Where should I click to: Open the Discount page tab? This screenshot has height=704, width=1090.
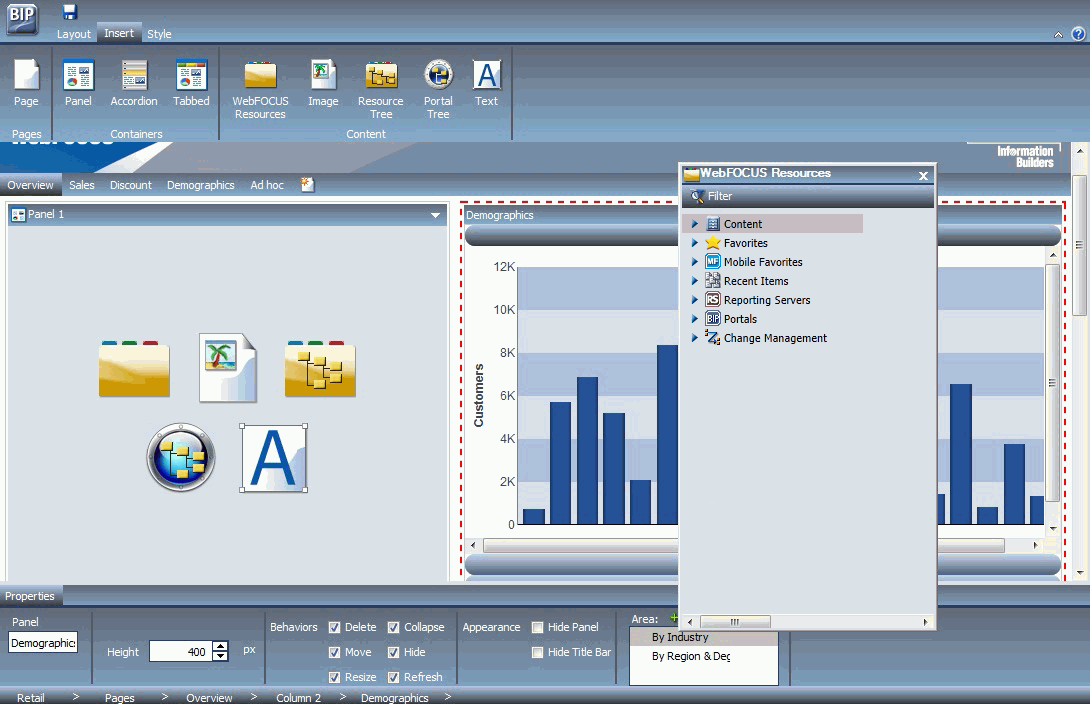[131, 185]
